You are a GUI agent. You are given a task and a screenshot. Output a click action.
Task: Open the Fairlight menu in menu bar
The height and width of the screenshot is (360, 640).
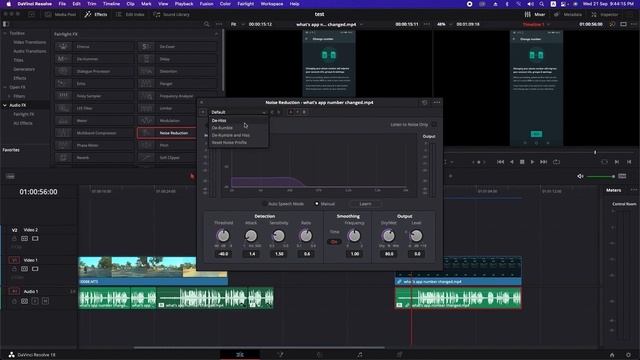(x=245, y=4)
